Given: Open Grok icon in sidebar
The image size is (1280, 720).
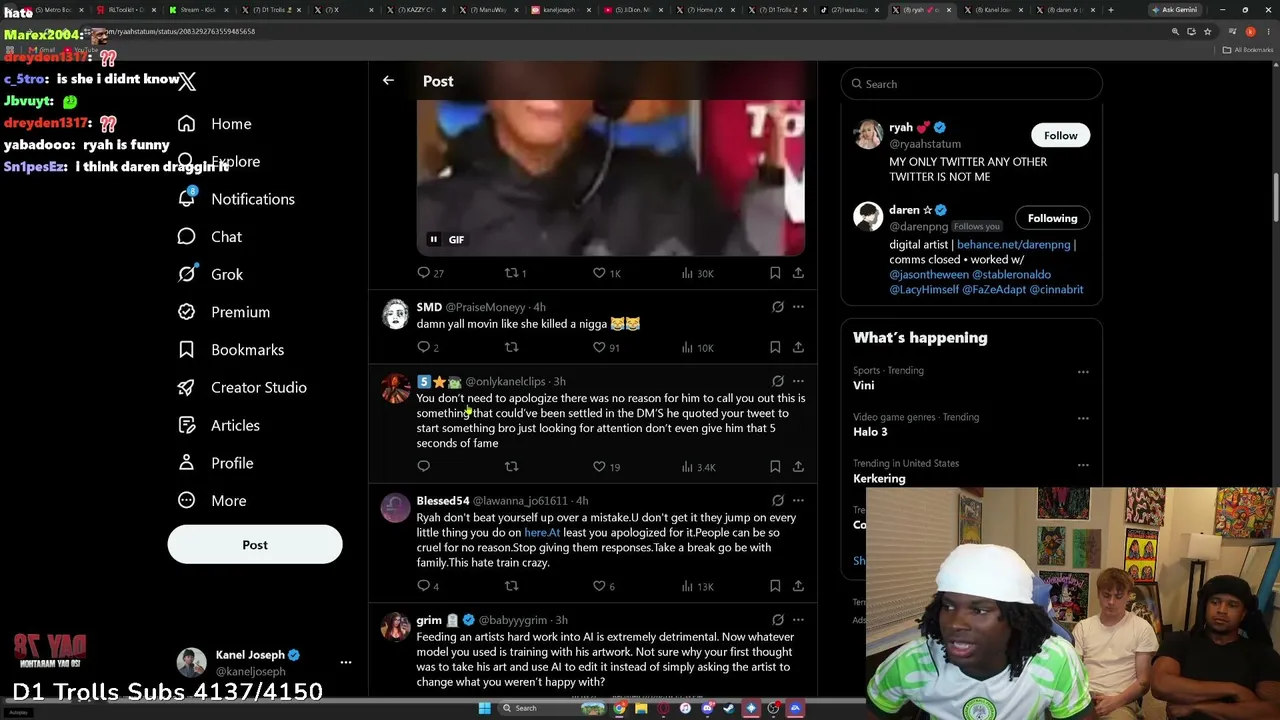Looking at the screenshot, I should pyautogui.click(x=186, y=274).
